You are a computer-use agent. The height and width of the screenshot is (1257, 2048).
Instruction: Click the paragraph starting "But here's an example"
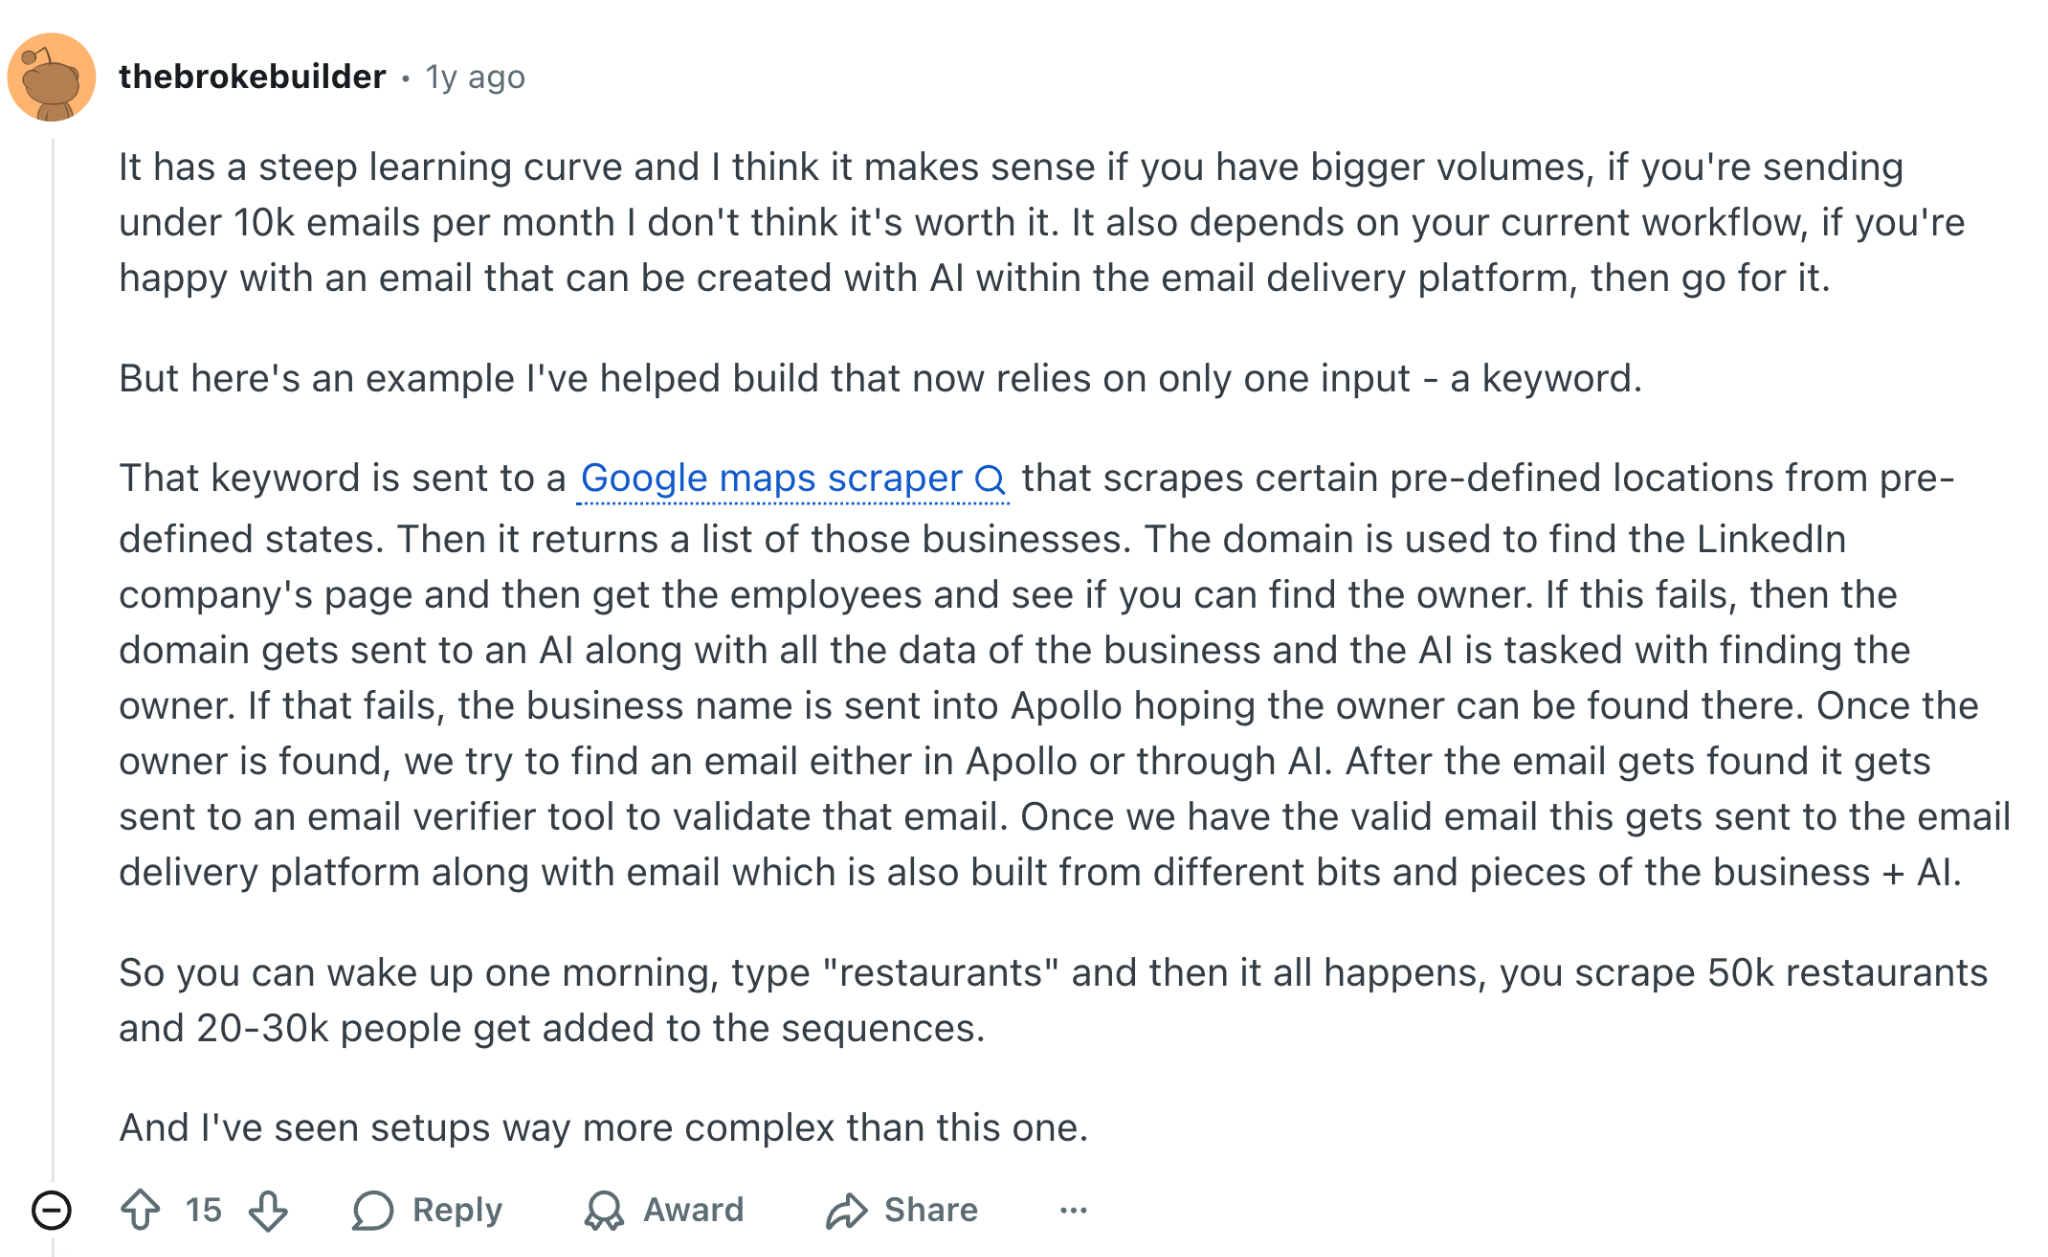pos(880,379)
